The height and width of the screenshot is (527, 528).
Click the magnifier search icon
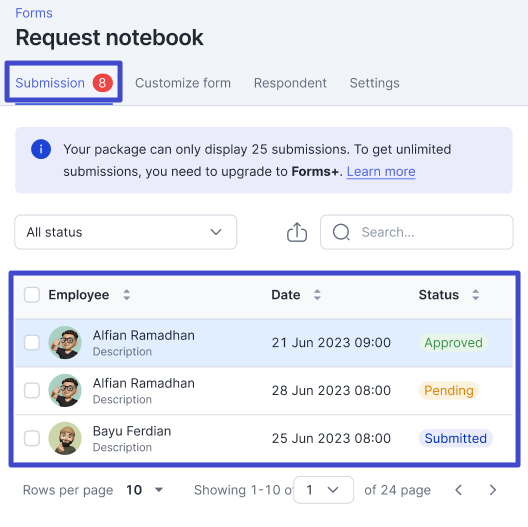pos(341,232)
